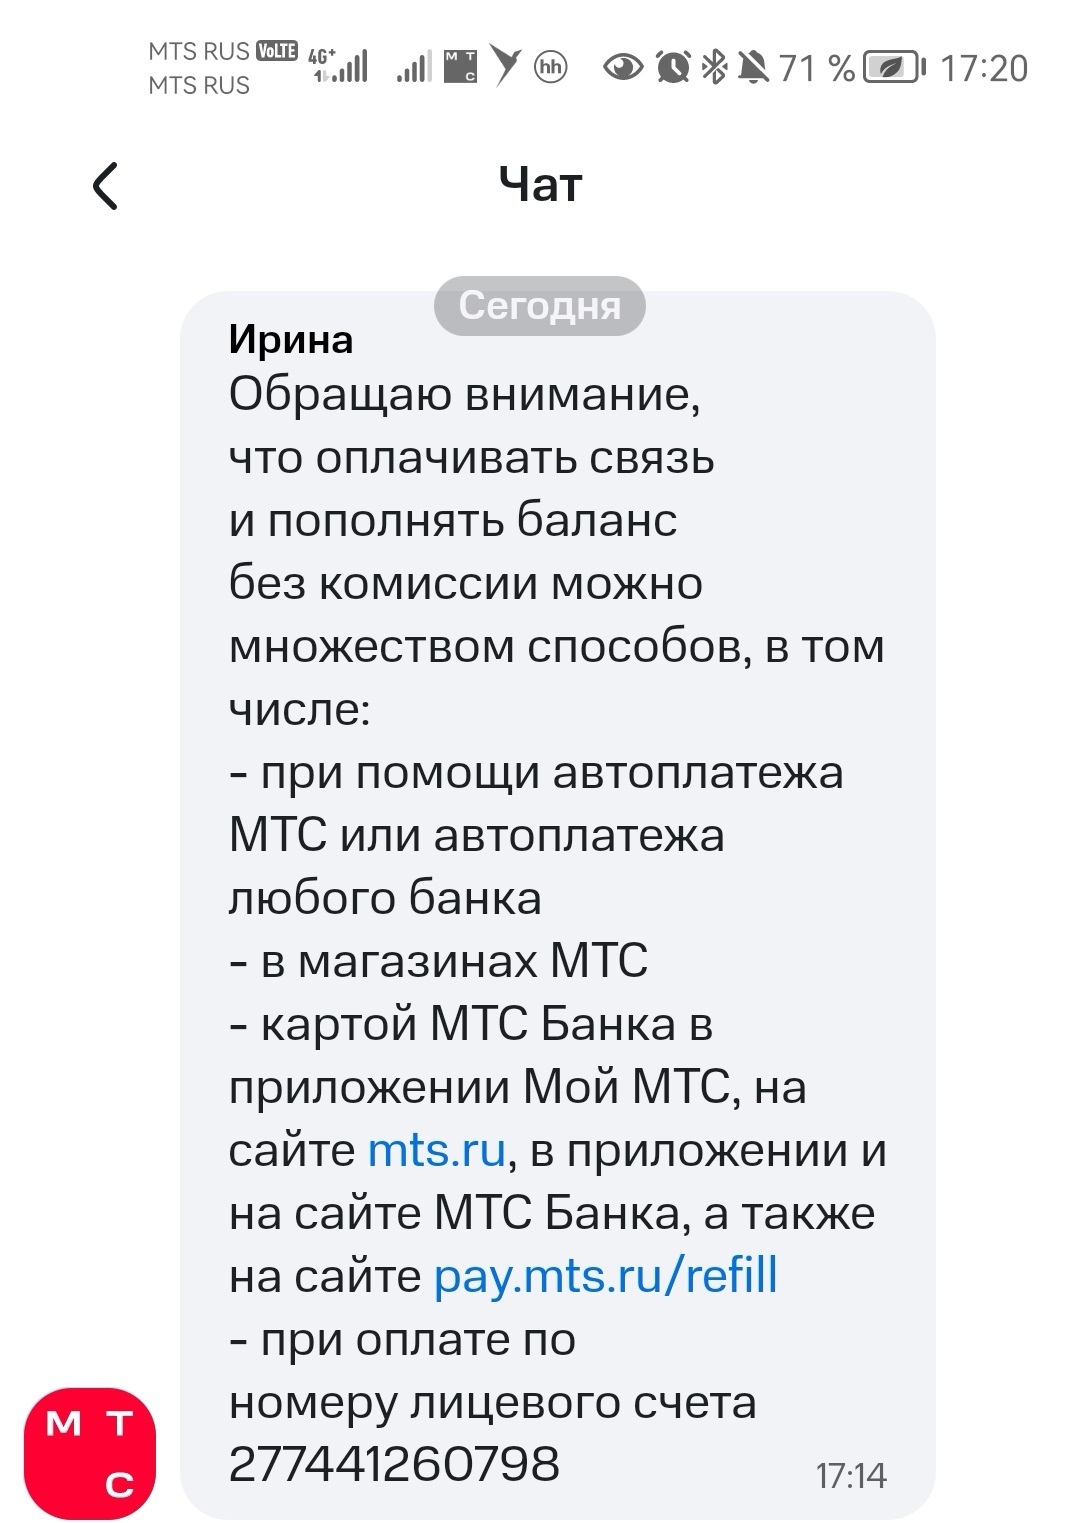The width and height of the screenshot is (1080, 1523).
Task: Tap the VoLTE indicator badge
Action: tap(277, 51)
